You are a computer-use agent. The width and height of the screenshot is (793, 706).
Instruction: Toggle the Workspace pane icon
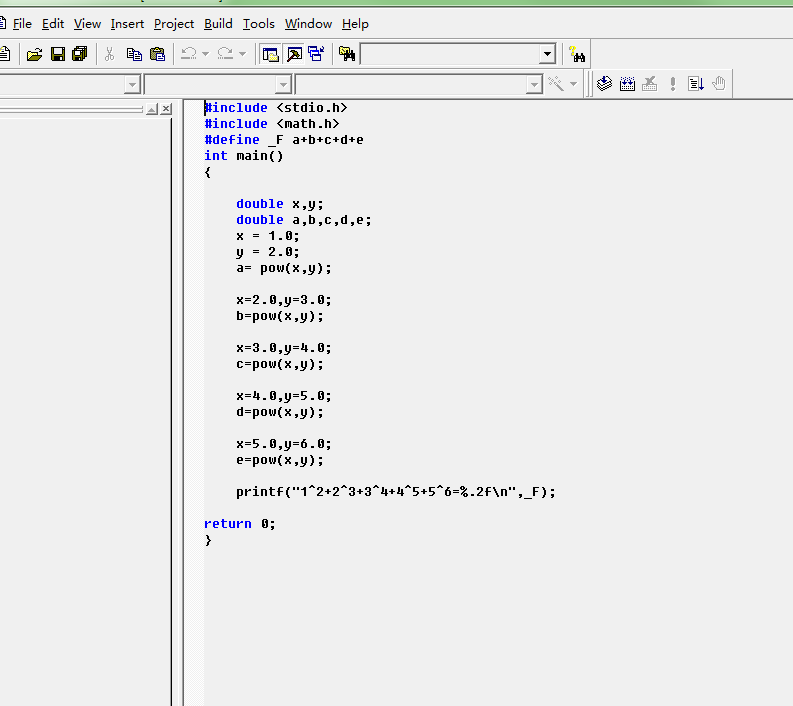271,54
